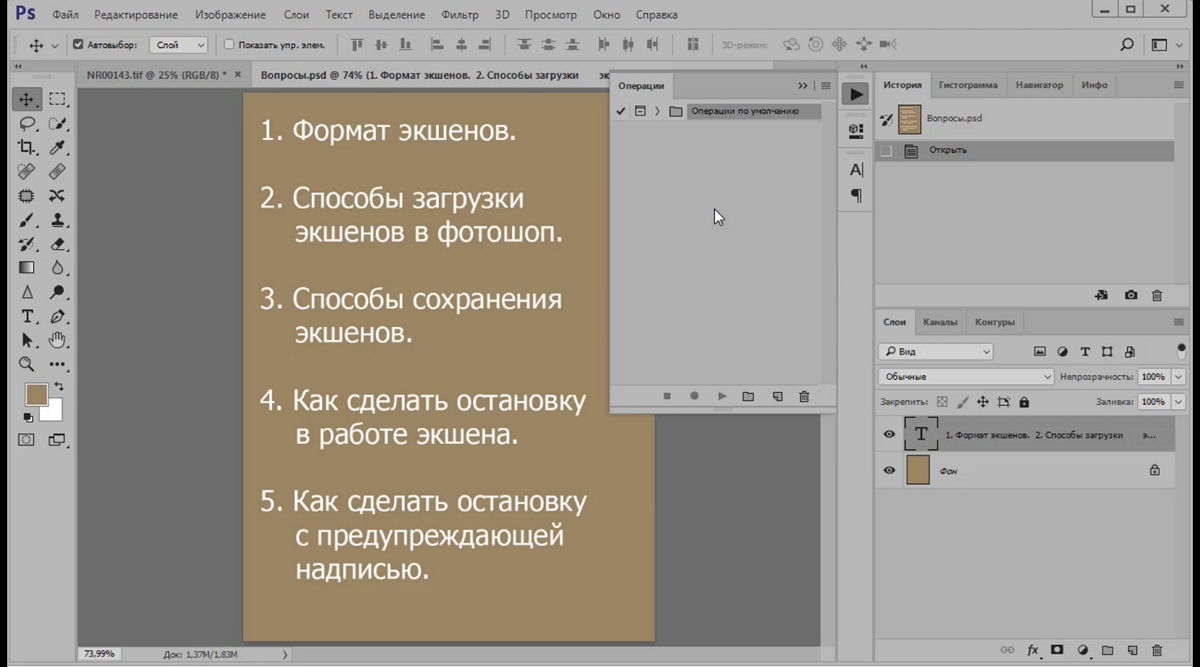Toggle 'Показать упр. элем.' checkbox
The height and width of the screenshot is (667, 1200).
pyautogui.click(x=229, y=45)
